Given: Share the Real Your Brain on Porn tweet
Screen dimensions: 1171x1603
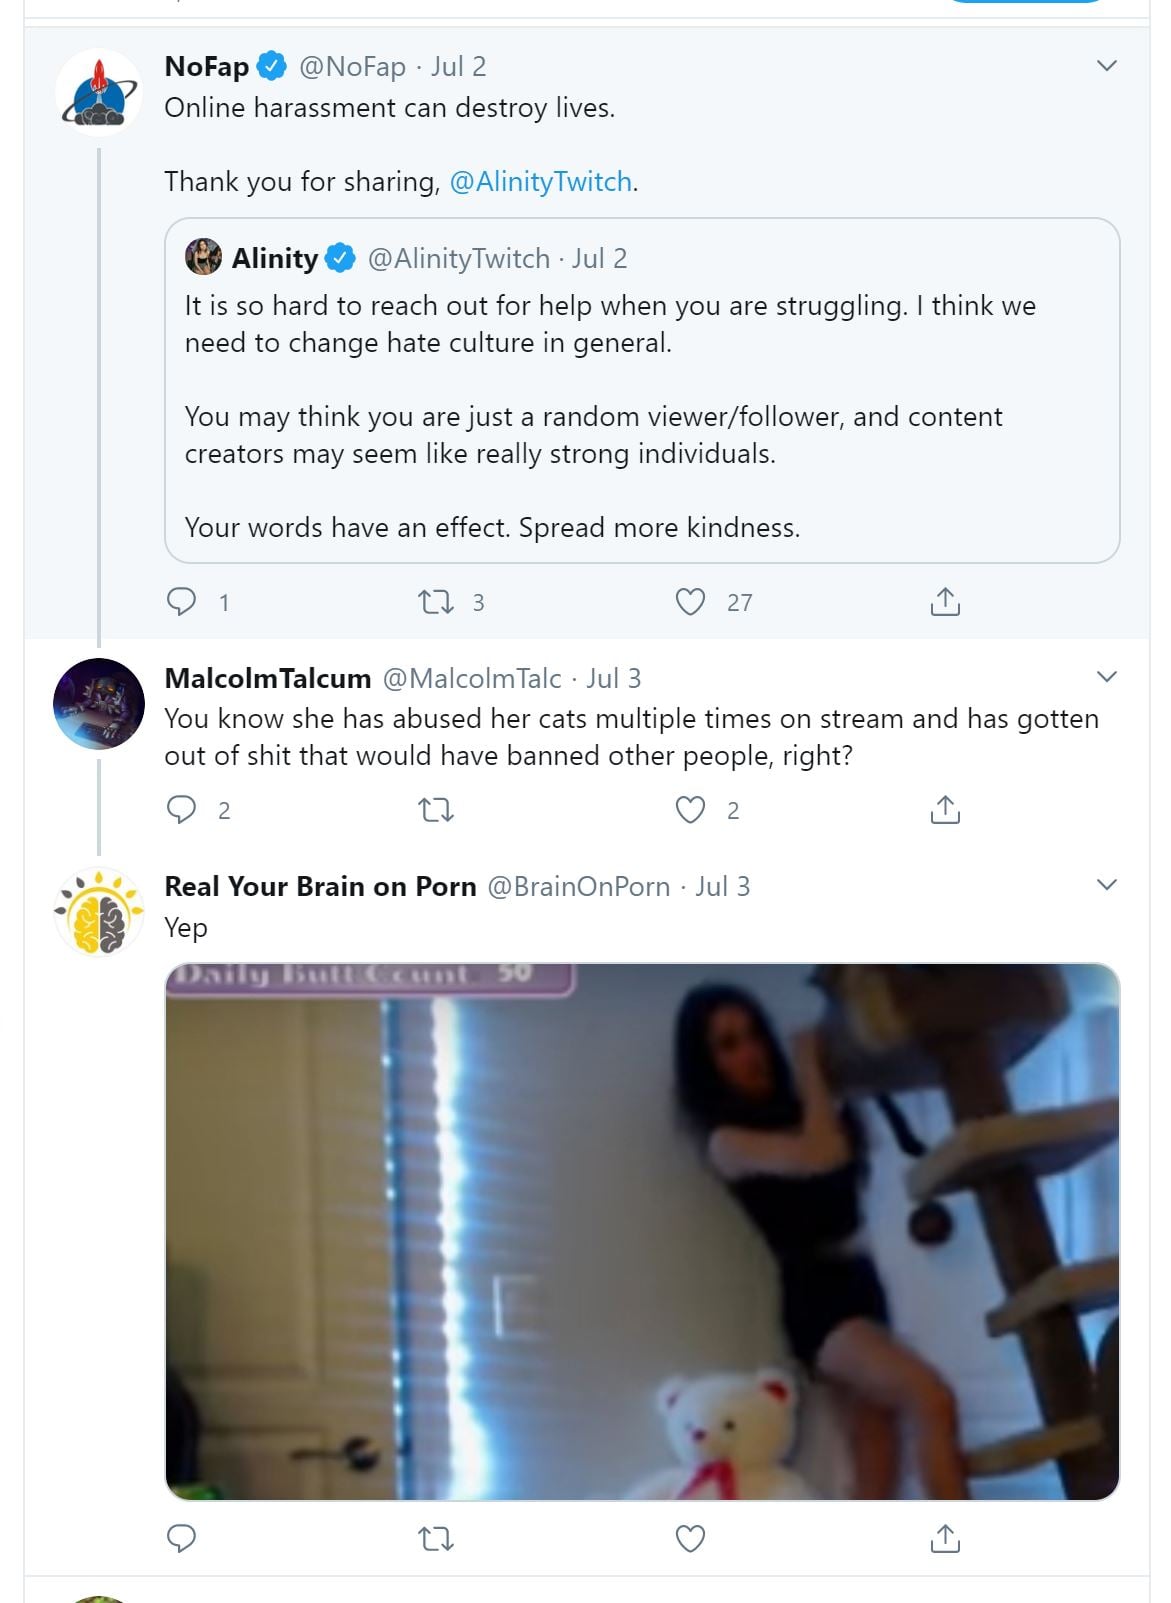Looking at the screenshot, I should 945,1537.
